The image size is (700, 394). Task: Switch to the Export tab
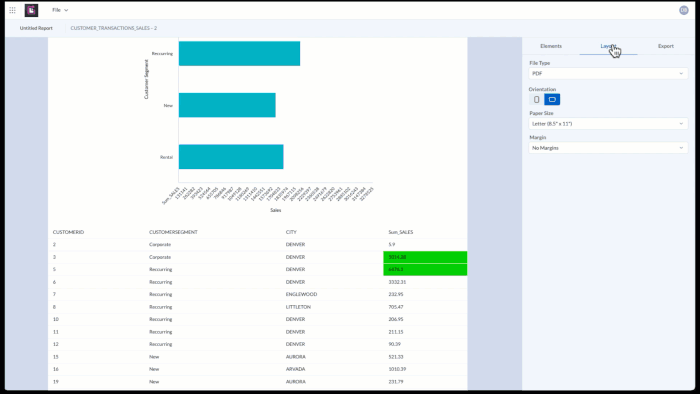(666, 46)
